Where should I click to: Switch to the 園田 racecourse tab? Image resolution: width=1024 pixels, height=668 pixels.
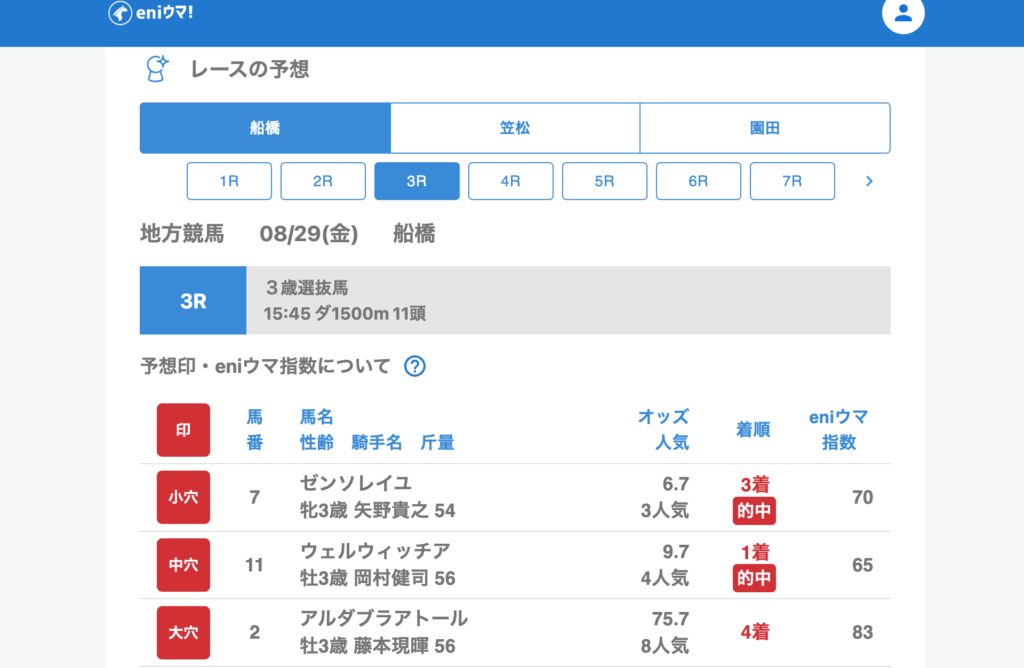pyautogui.click(x=765, y=128)
